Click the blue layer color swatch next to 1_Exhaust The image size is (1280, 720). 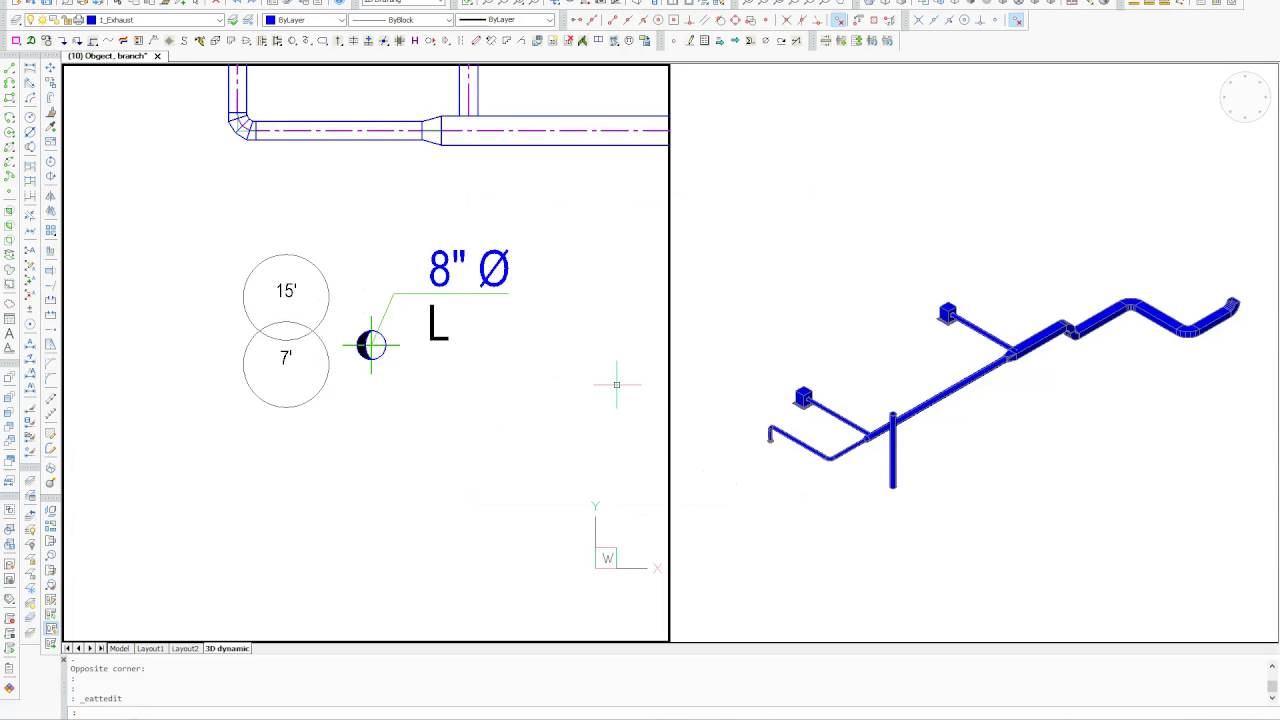point(91,20)
